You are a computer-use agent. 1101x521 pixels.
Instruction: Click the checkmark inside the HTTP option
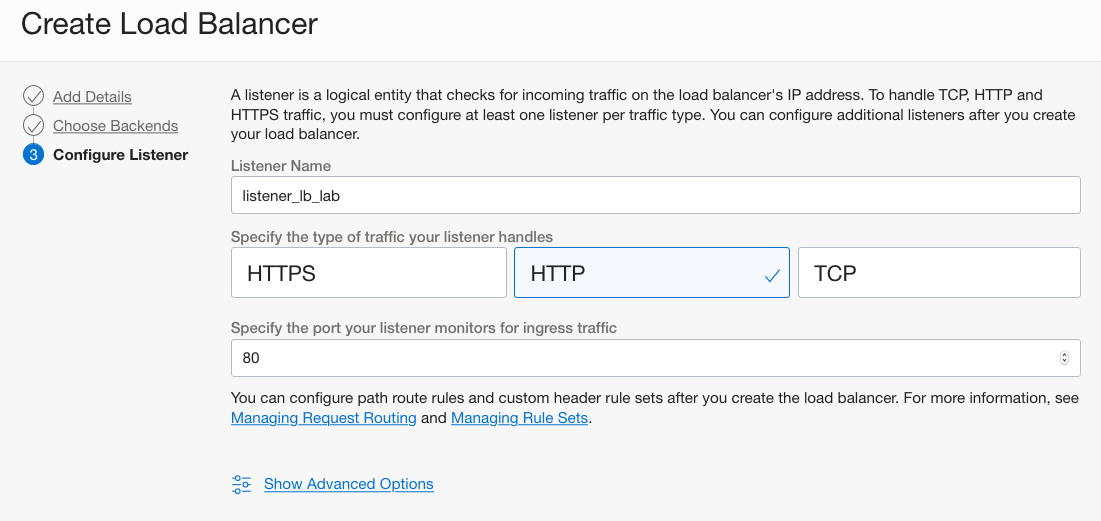(x=772, y=276)
